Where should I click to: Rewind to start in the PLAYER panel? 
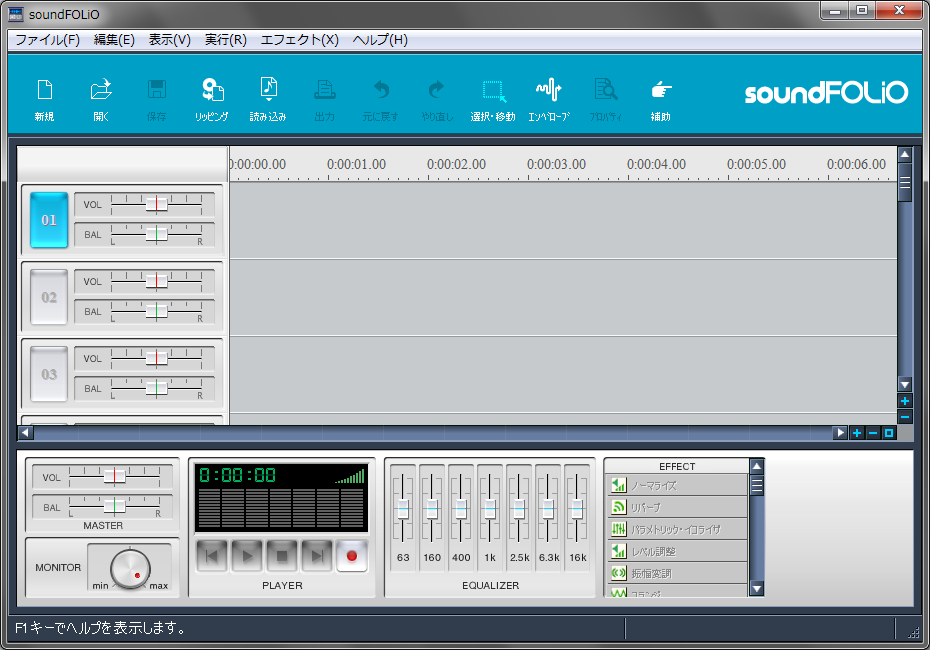212,556
